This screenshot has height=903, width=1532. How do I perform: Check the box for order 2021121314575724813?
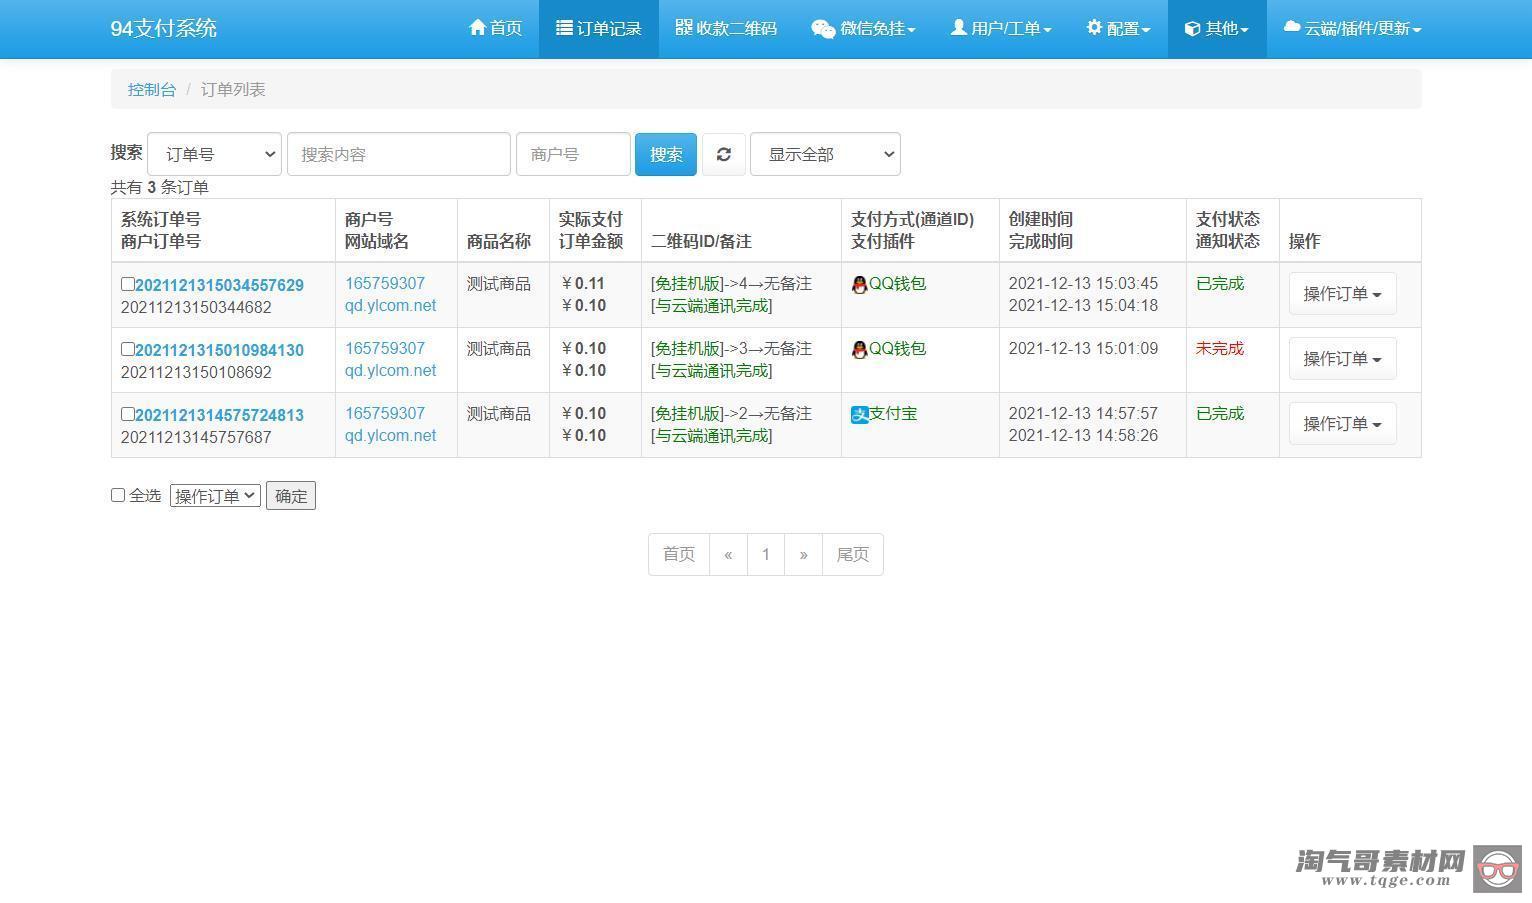pyautogui.click(x=127, y=414)
